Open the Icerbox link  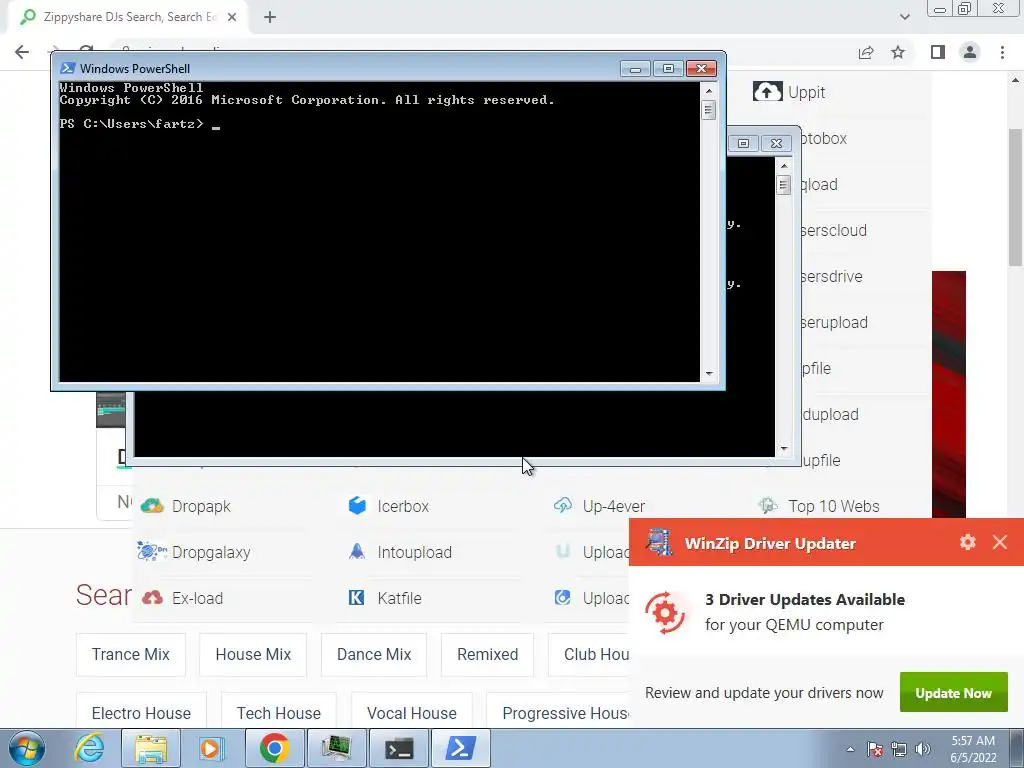(403, 506)
